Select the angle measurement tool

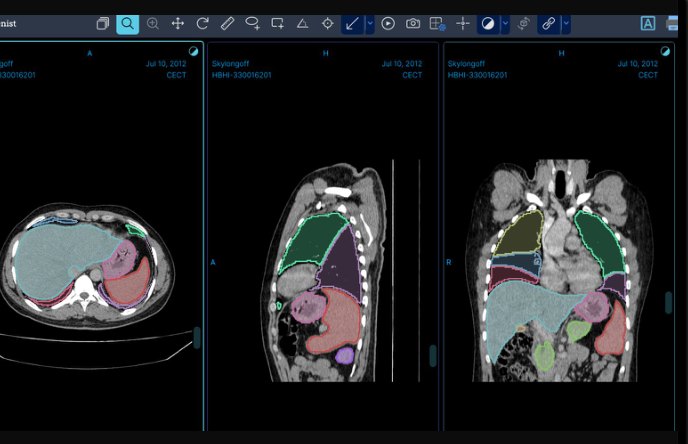[x=302, y=24]
